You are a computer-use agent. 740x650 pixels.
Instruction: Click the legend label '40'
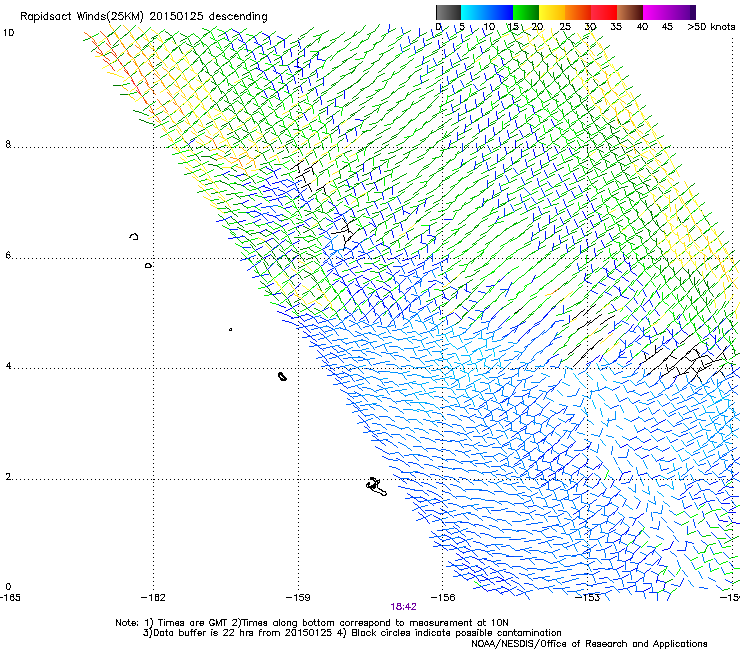point(642,26)
